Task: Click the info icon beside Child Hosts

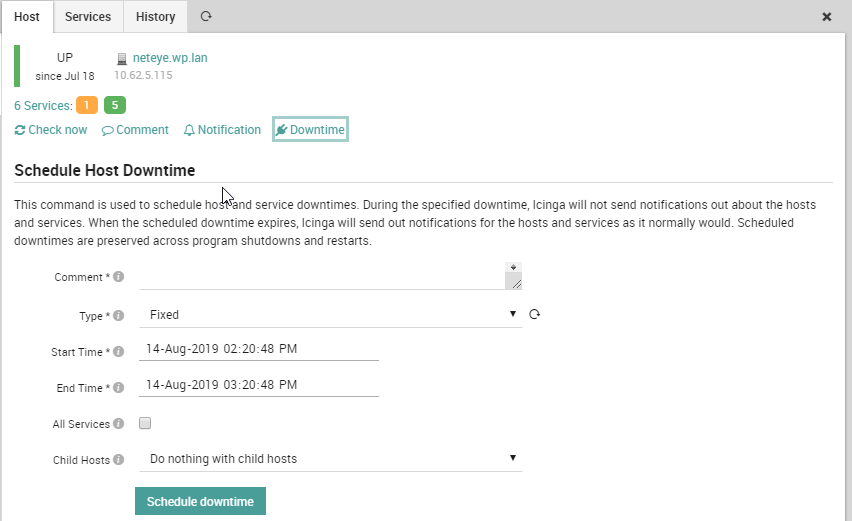Action: pos(118,460)
